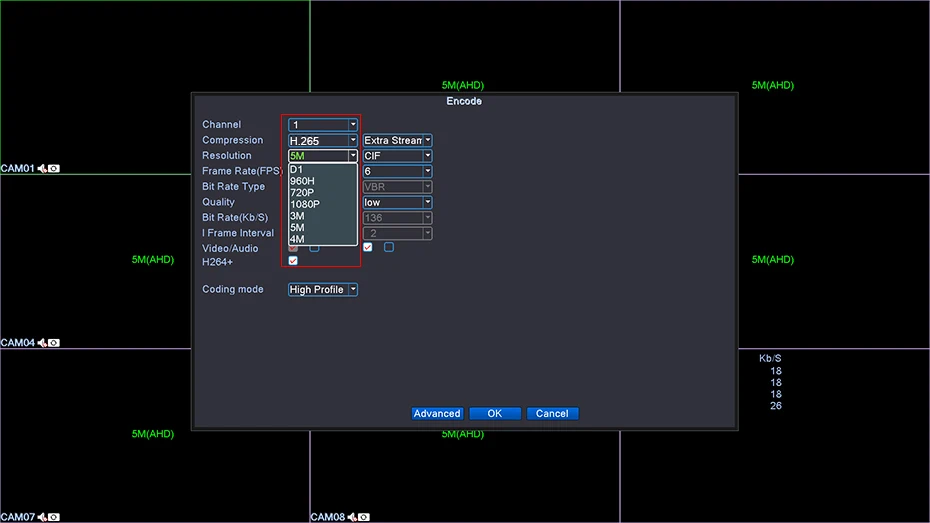
Task: Pick 3M from the resolution list
Action: pos(323,216)
